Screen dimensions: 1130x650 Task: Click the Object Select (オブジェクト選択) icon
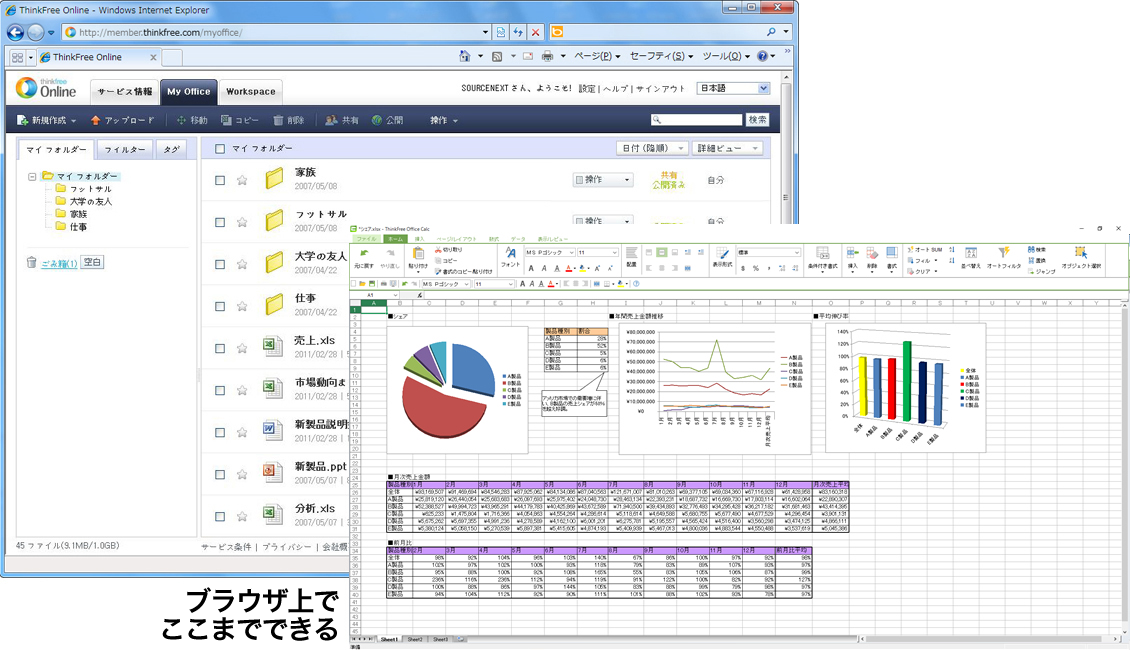pyautogui.click(x=1081, y=252)
